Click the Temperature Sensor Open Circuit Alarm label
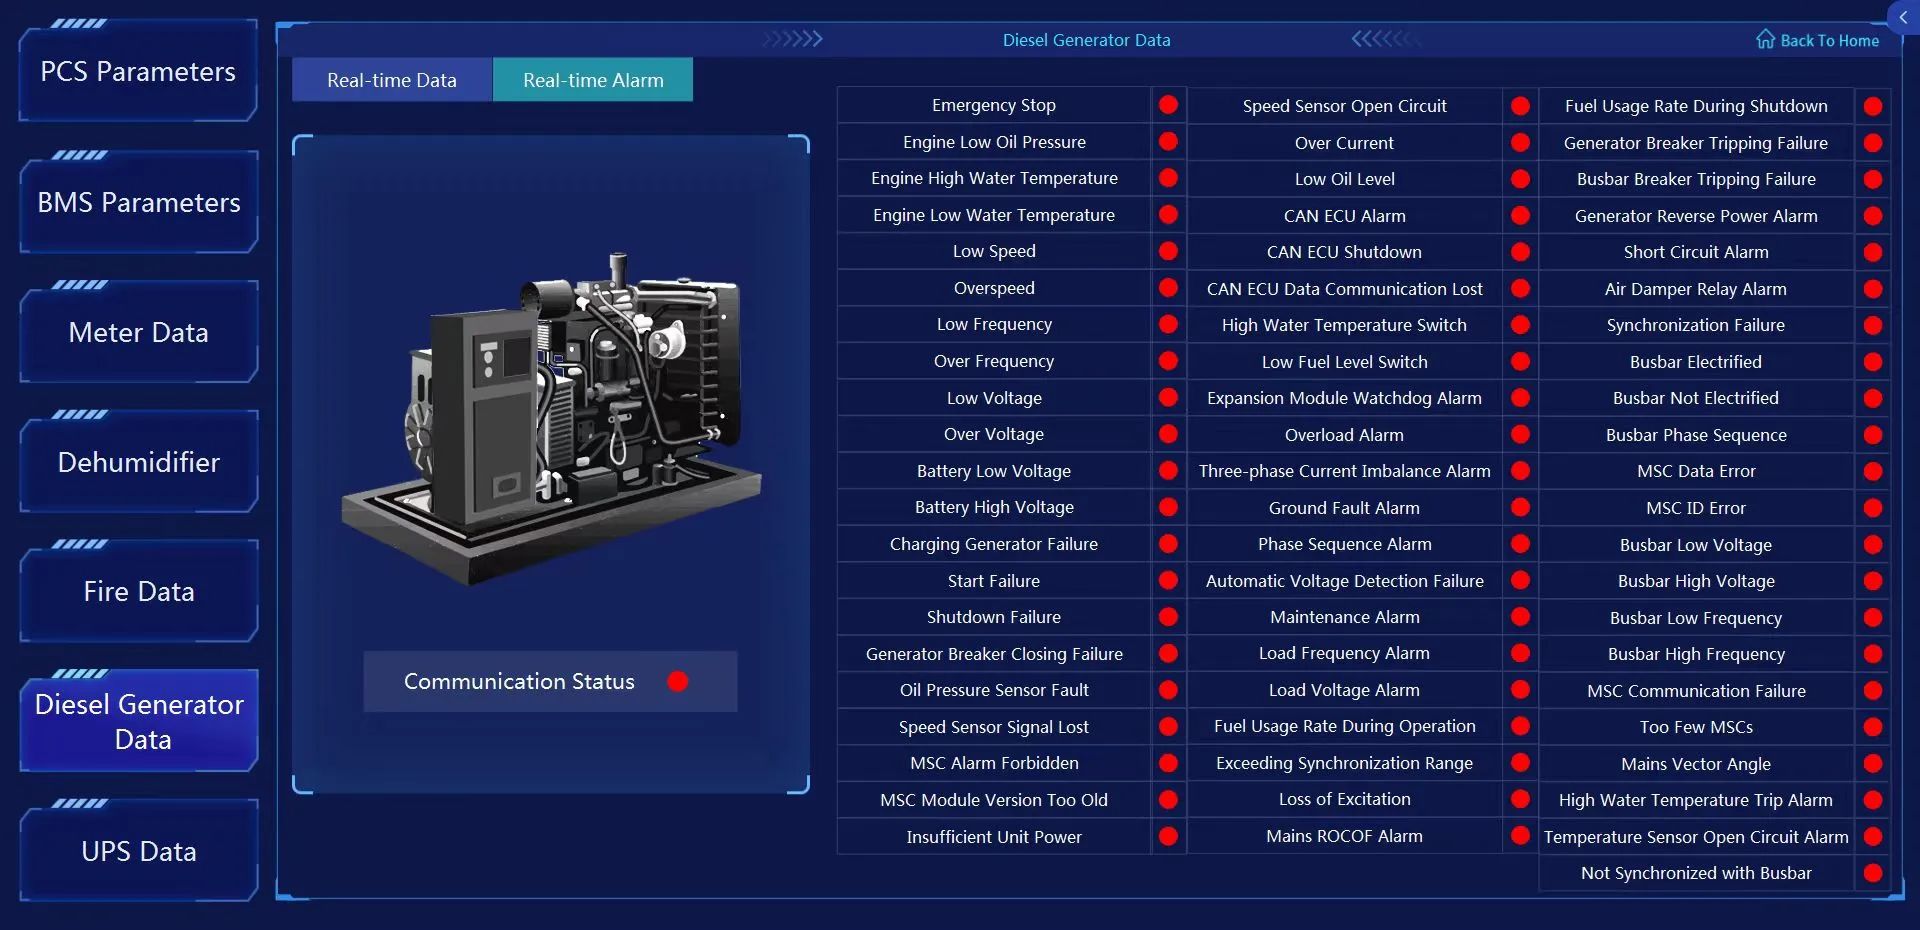Viewport: 1920px width, 930px height. click(x=1696, y=837)
